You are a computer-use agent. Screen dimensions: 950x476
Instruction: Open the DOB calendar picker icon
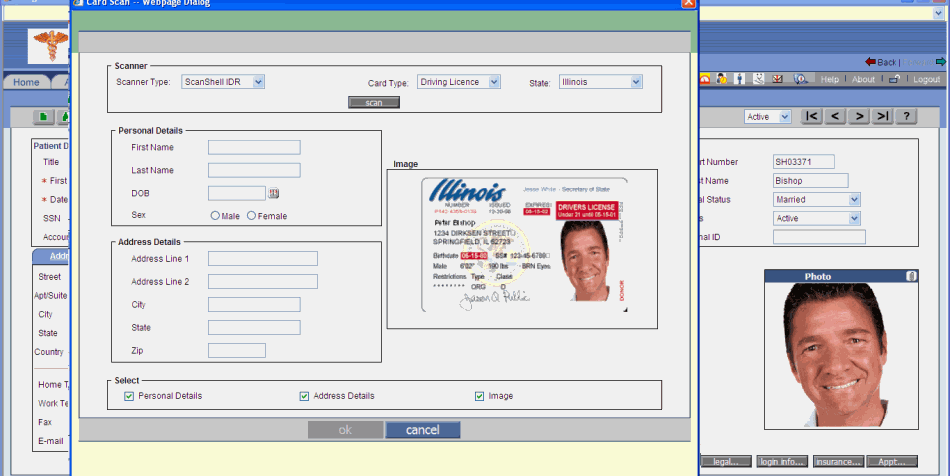273,193
